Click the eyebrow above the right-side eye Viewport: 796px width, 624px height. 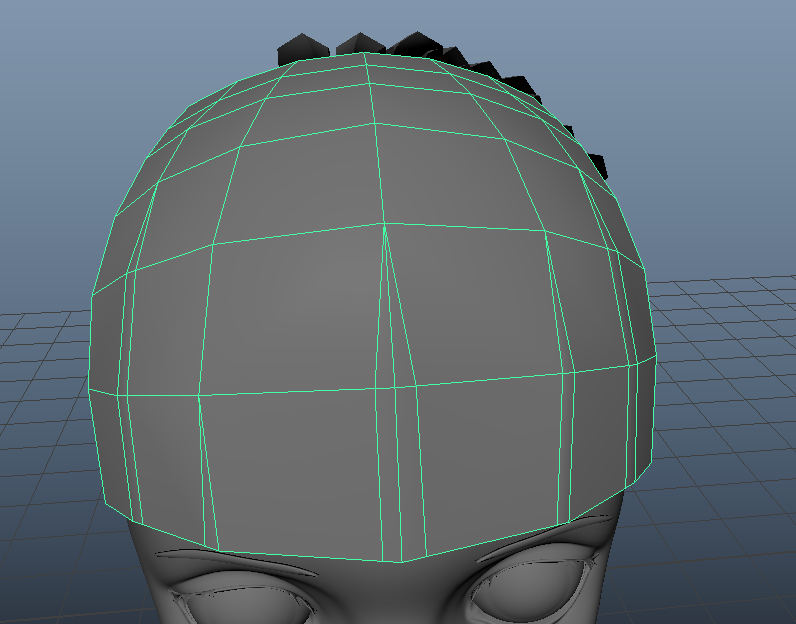coord(544,537)
